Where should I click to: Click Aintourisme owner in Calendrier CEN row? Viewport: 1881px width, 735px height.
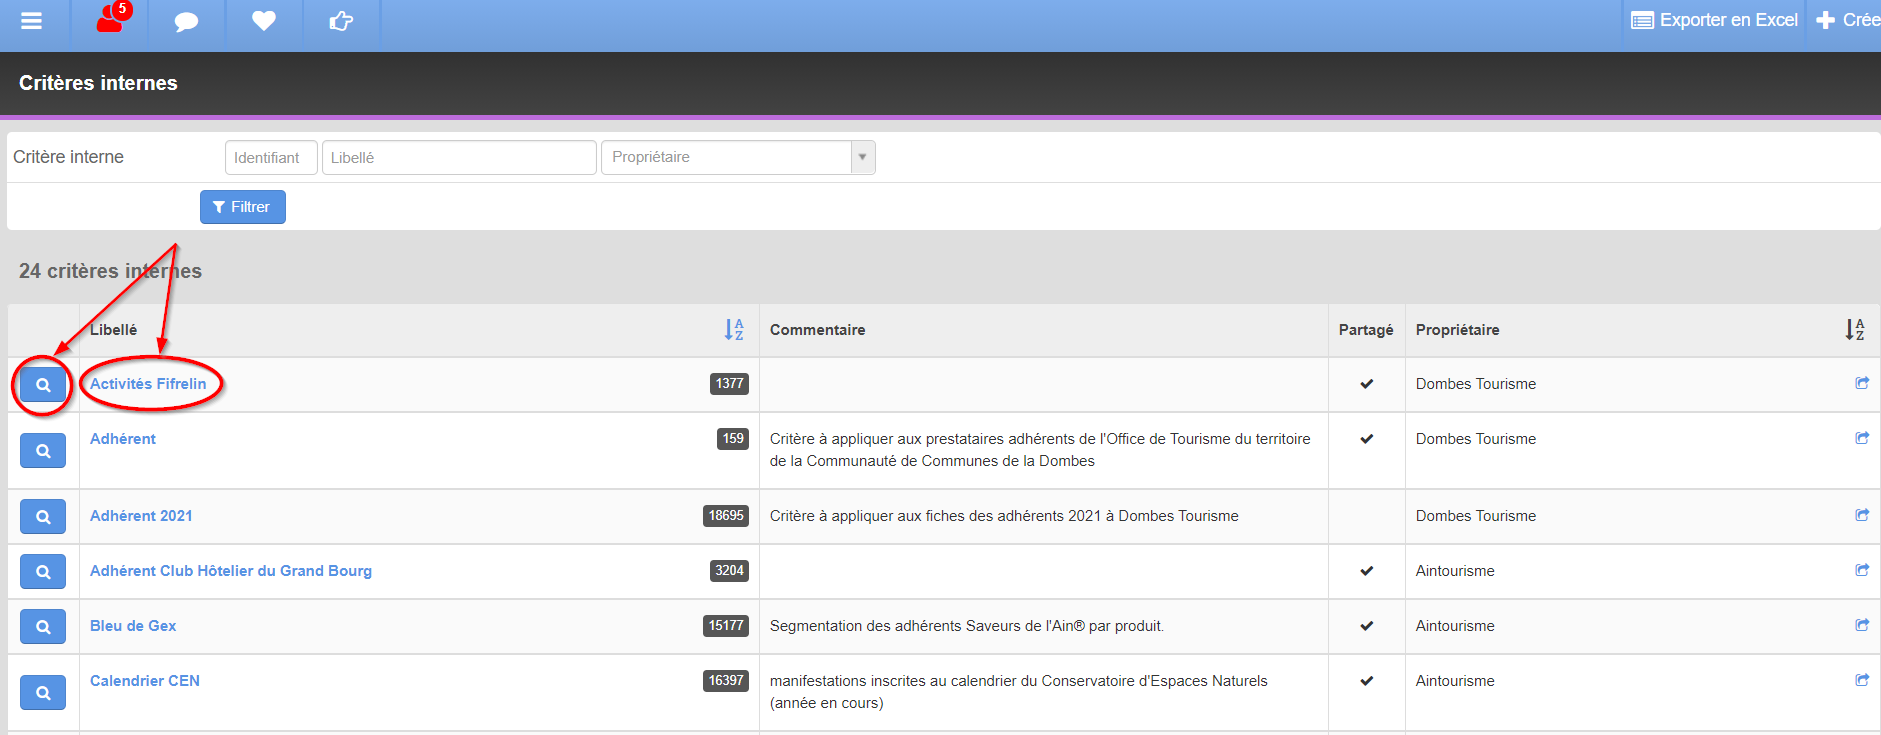point(1455,681)
